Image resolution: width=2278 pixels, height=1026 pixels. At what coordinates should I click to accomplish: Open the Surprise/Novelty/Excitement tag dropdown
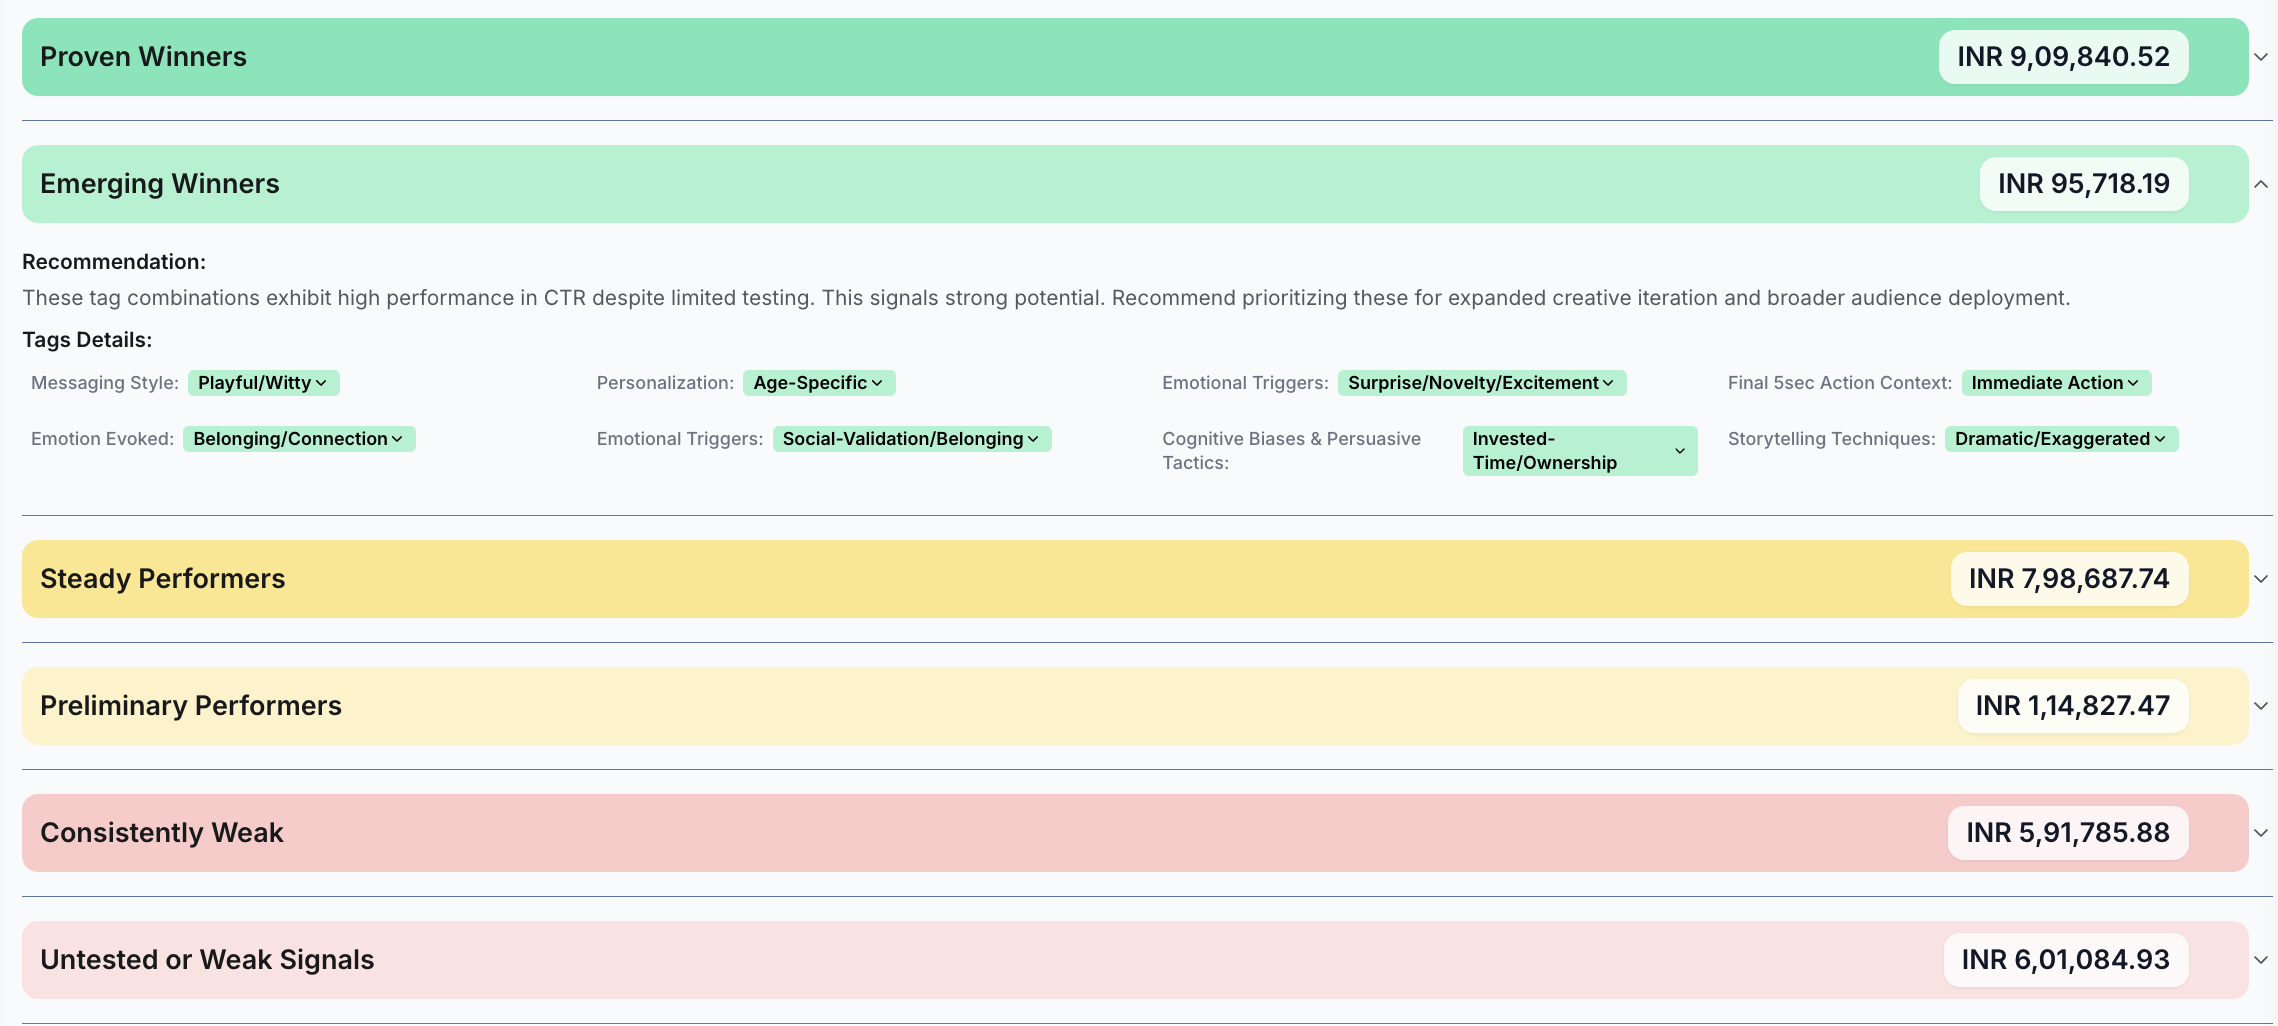(x=1481, y=383)
